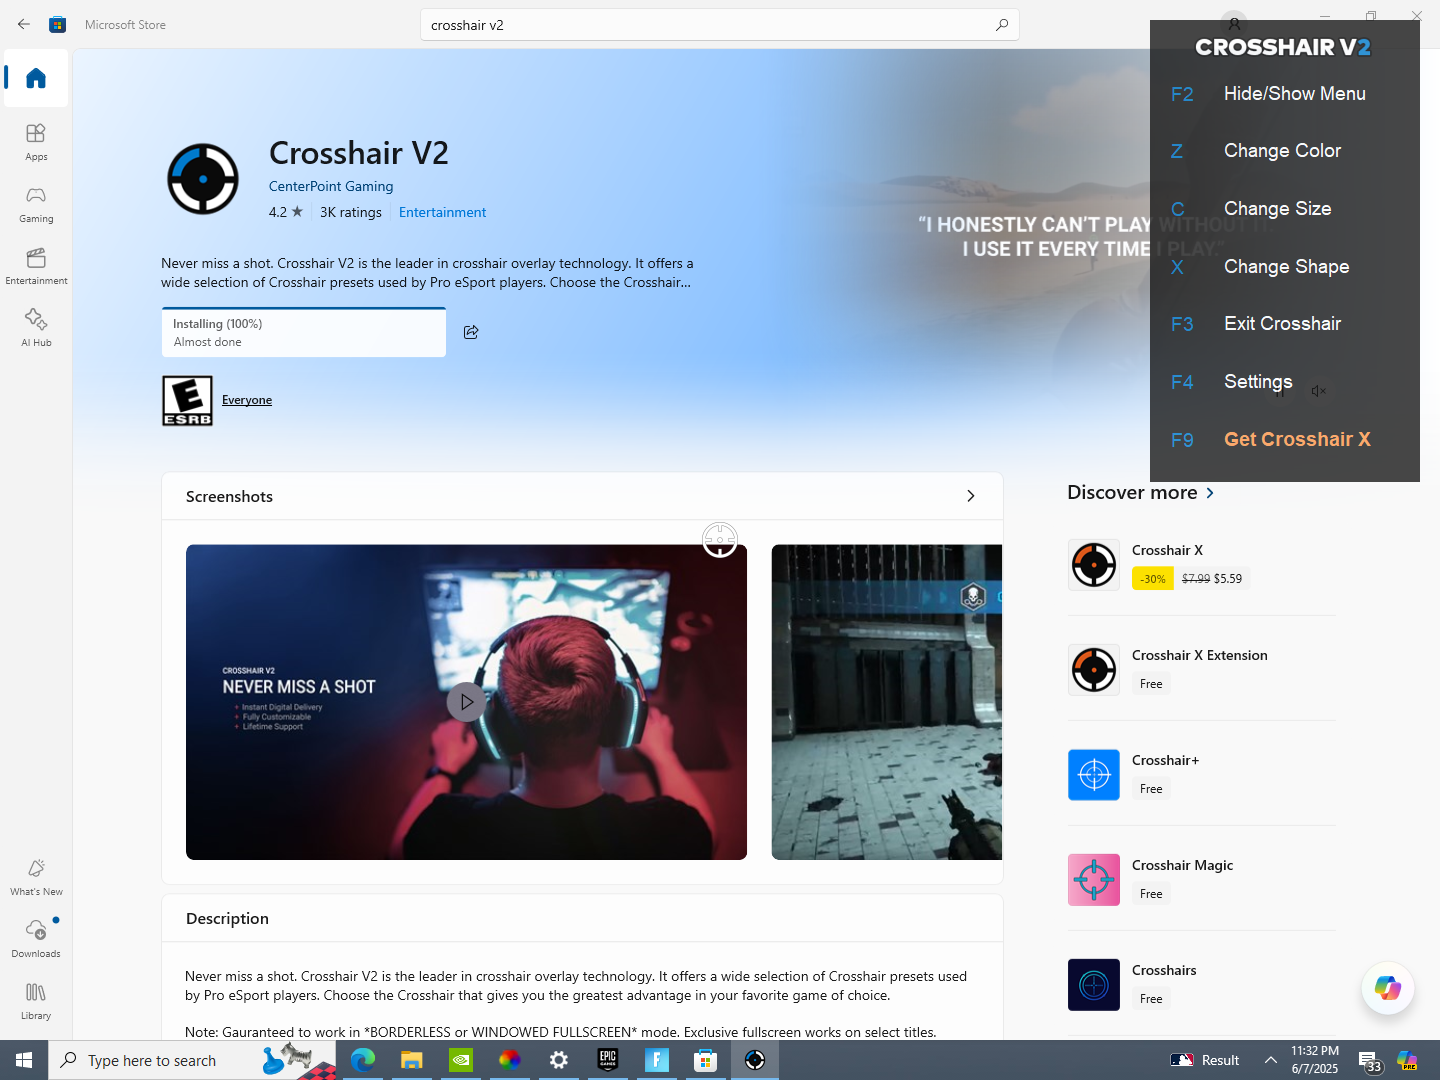The height and width of the screenshot is (1080, 1440).
Task: Open AI Hub in the sidebar
Action: click(x=36, y=328)
